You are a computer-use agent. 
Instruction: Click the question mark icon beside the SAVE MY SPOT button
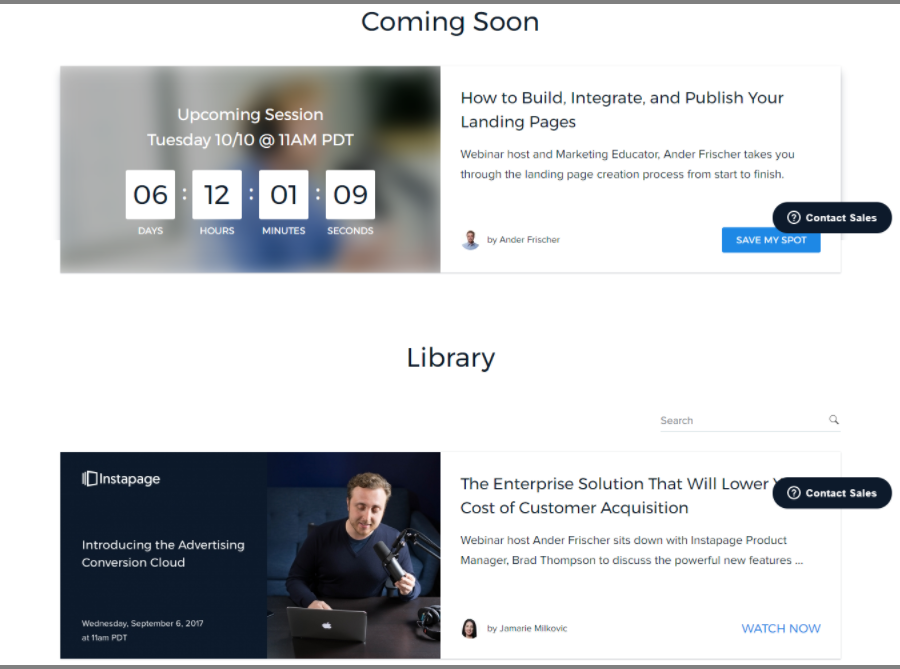click(x=794, y=218)
